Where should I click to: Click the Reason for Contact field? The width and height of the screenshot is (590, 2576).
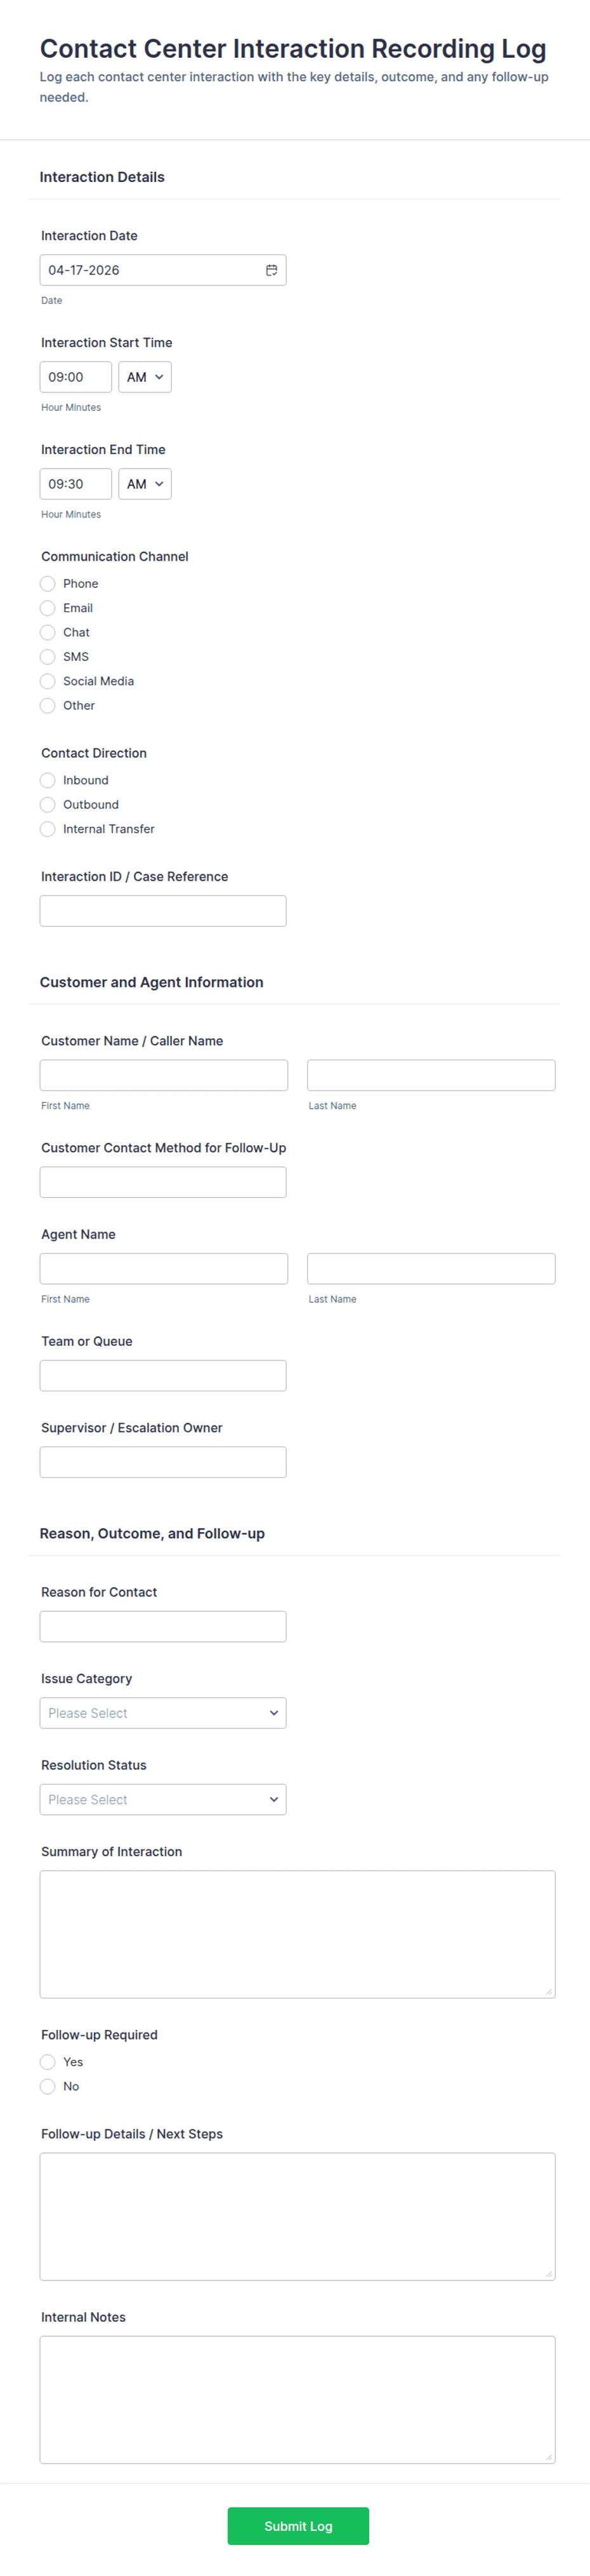(x=163, y=1627)
